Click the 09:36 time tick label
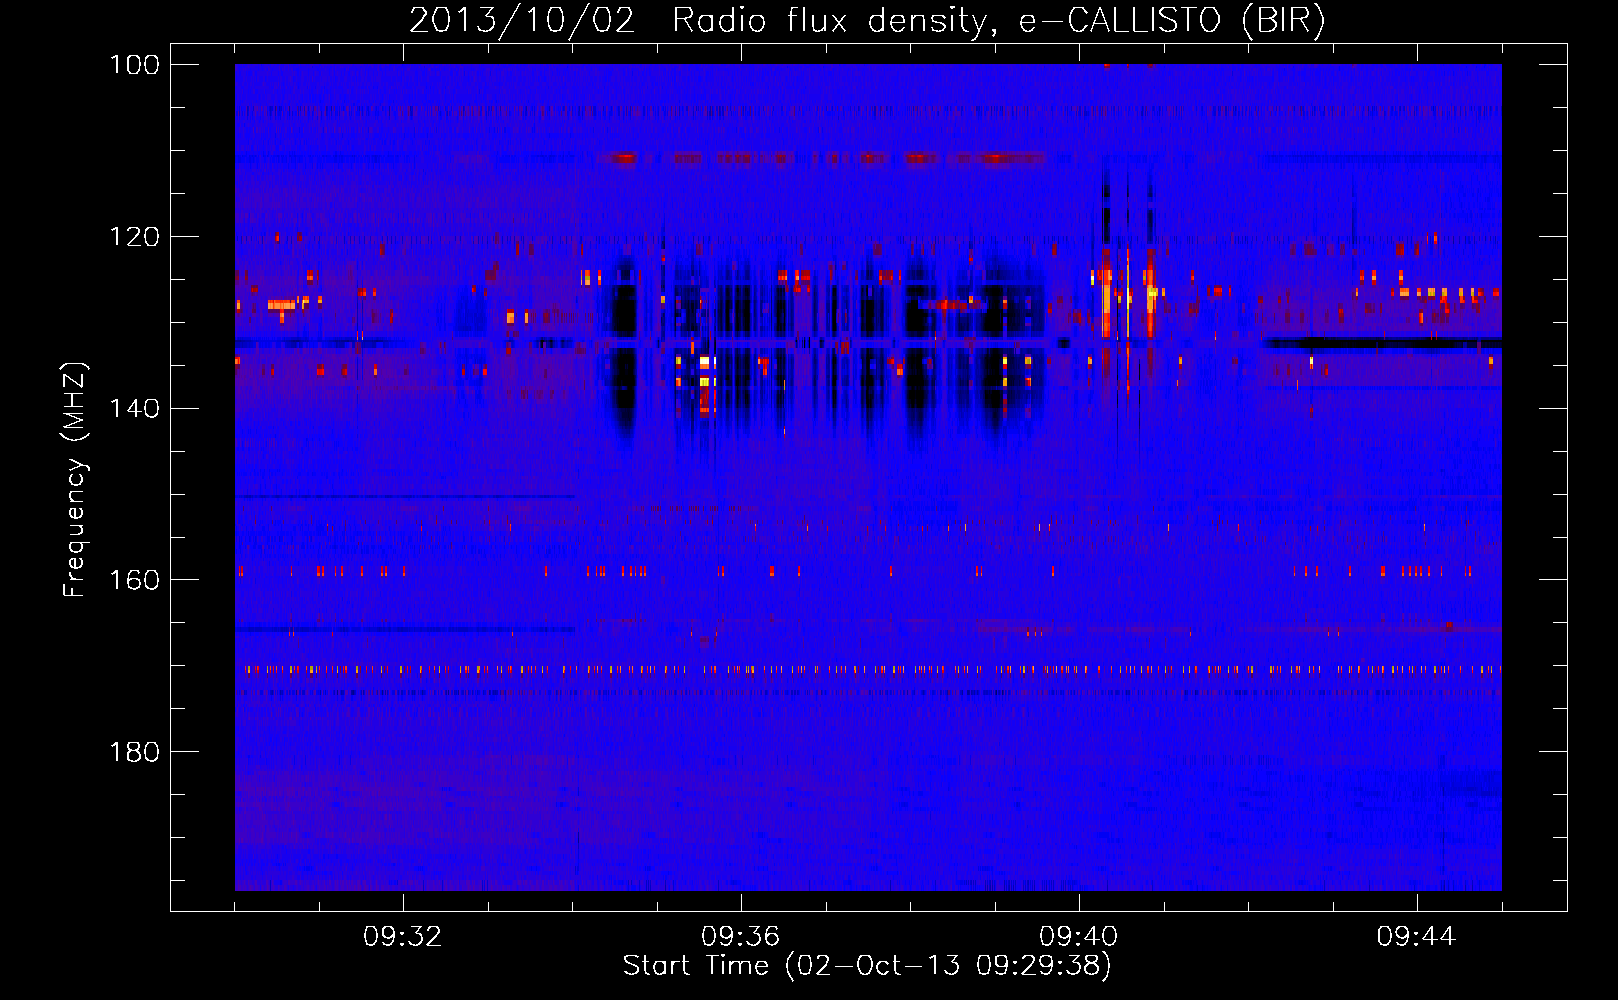 pyautogui.click(x=741, y=937)
